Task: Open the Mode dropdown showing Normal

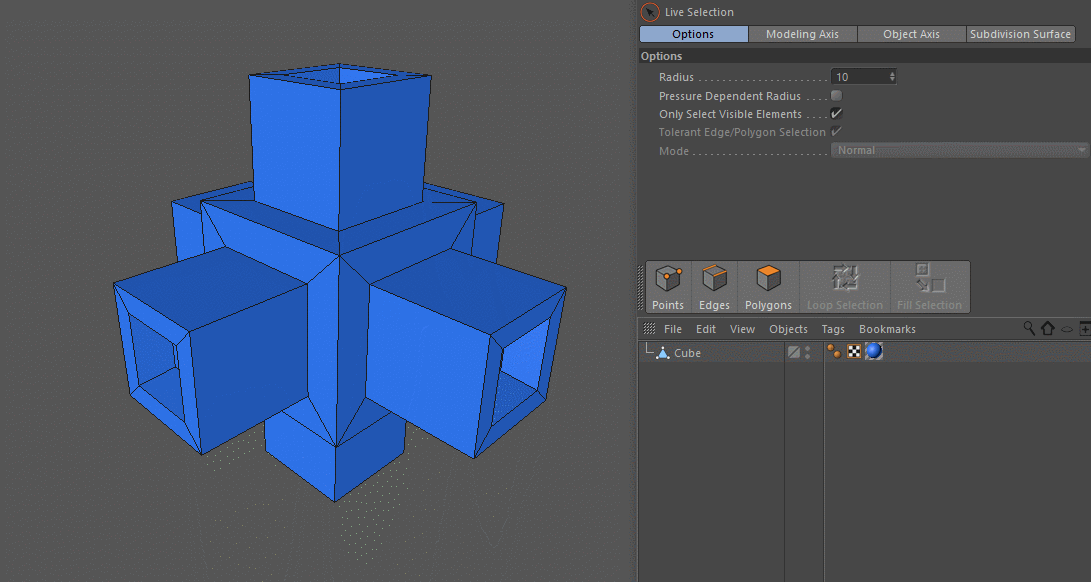Action: pyautogui.click(x=960, y=150)
